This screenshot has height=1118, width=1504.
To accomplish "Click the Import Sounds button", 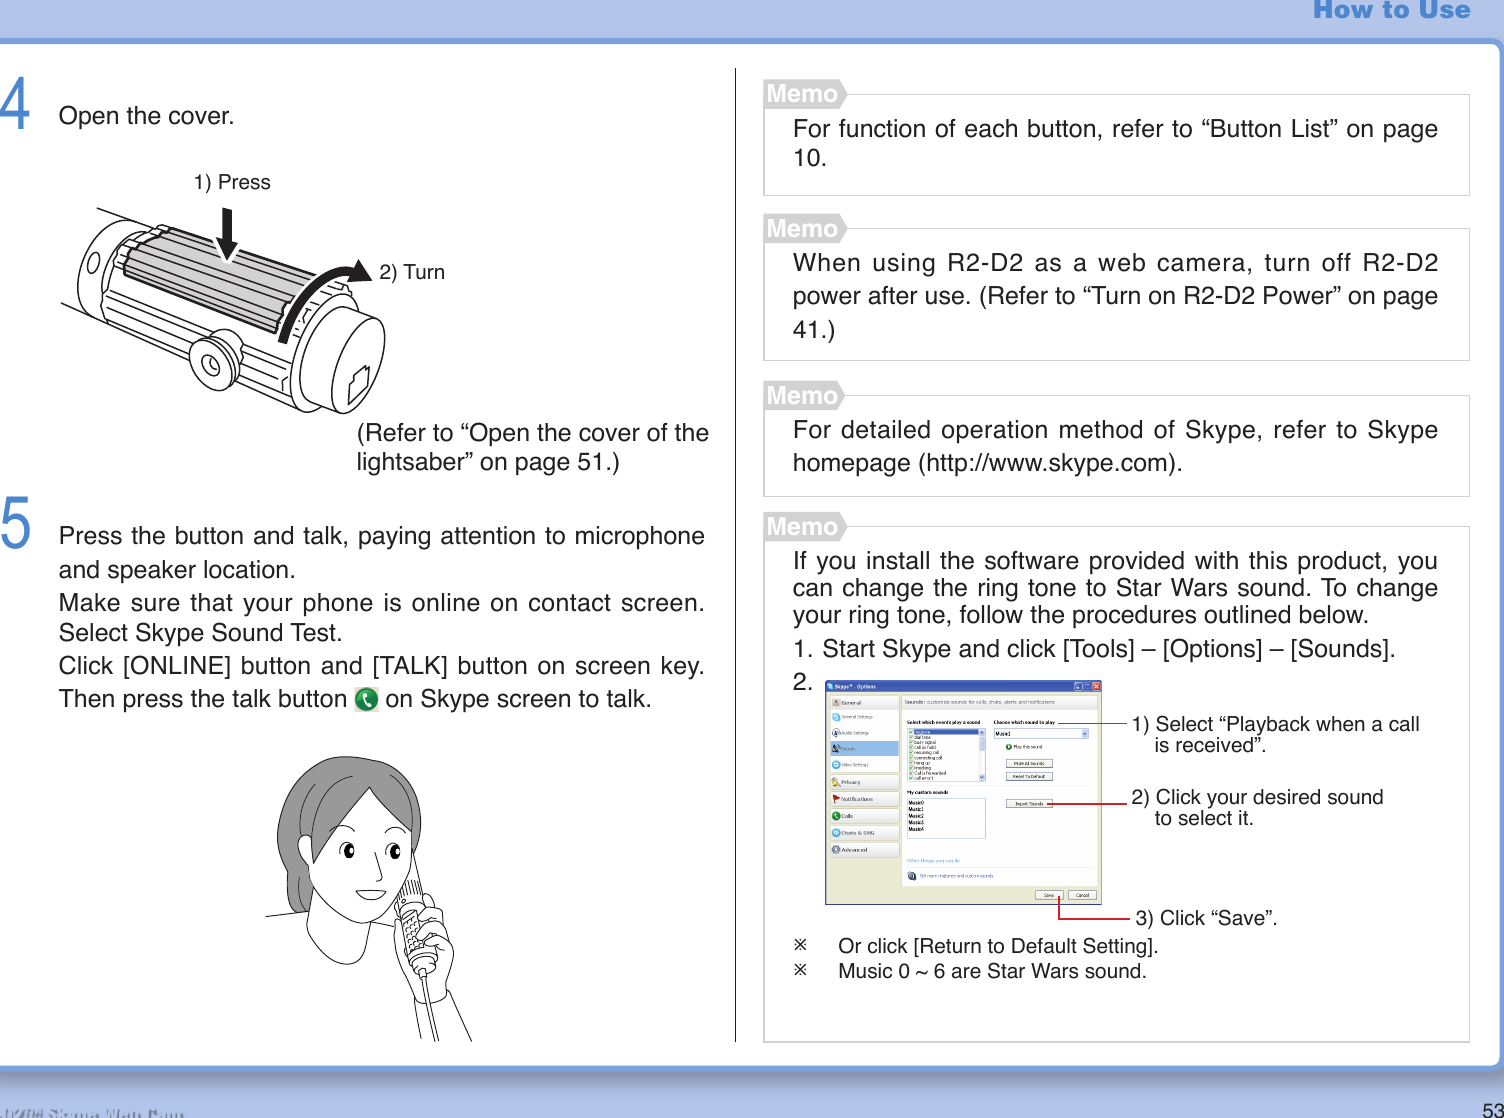I will pyautogui.click(x=1029, y=804).
